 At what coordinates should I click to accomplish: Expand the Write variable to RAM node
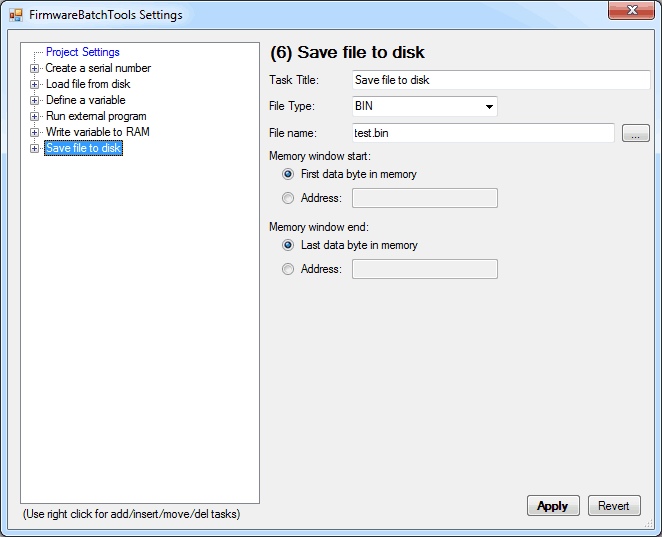(35, 132)
